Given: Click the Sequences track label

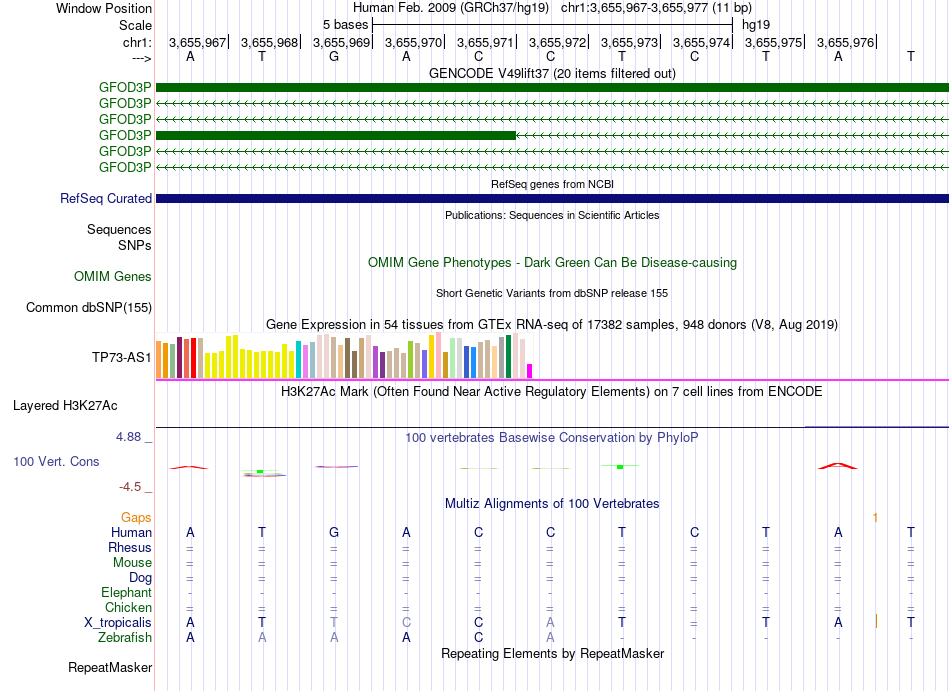Looking at the screenshot, I should click(119, 230).
